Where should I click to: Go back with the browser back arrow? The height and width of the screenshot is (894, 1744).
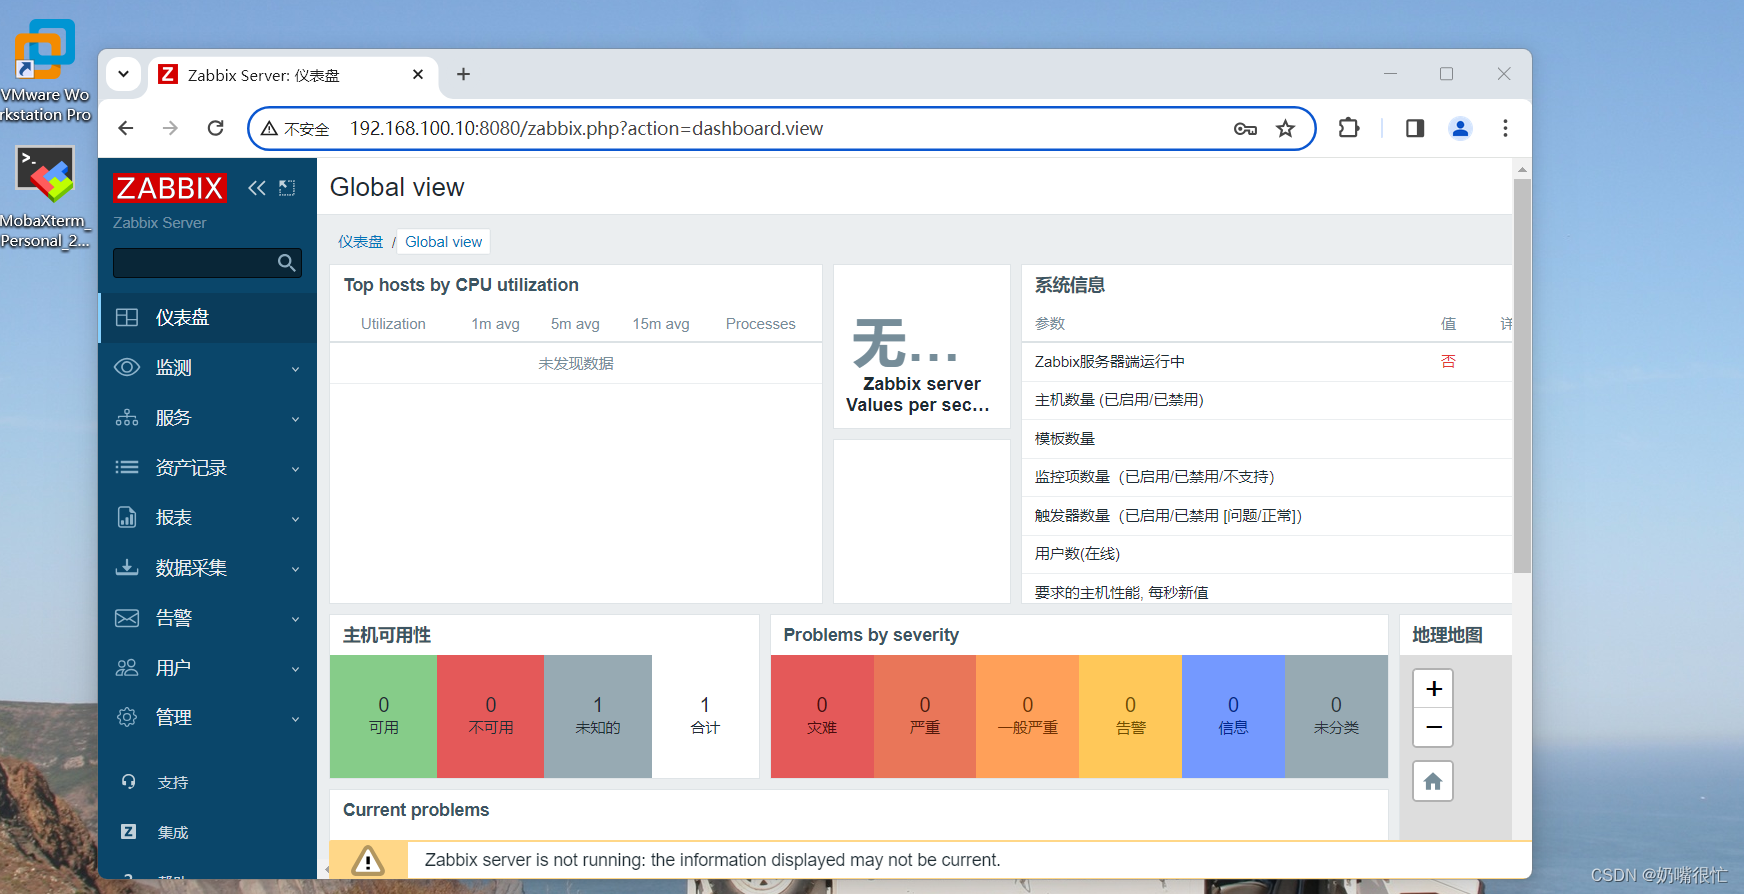126,128
